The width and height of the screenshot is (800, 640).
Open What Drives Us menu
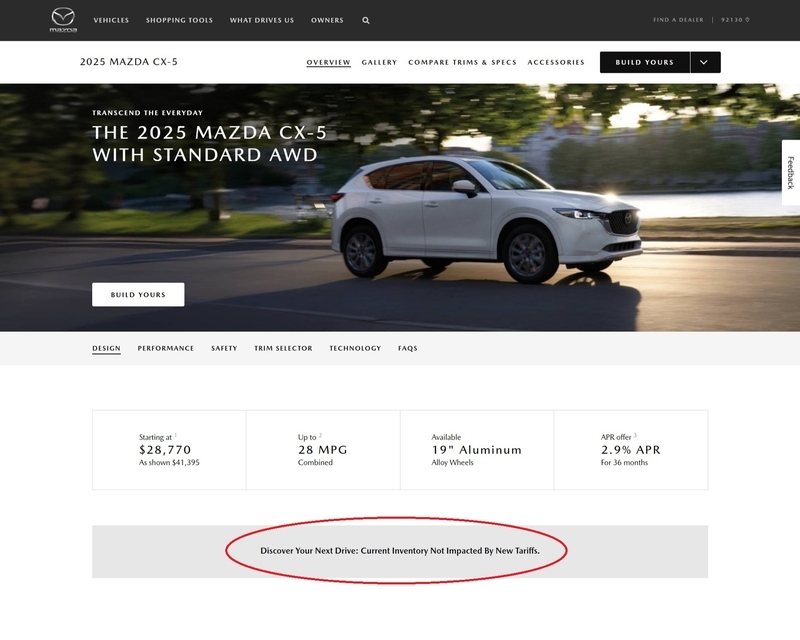coord(262,20)
